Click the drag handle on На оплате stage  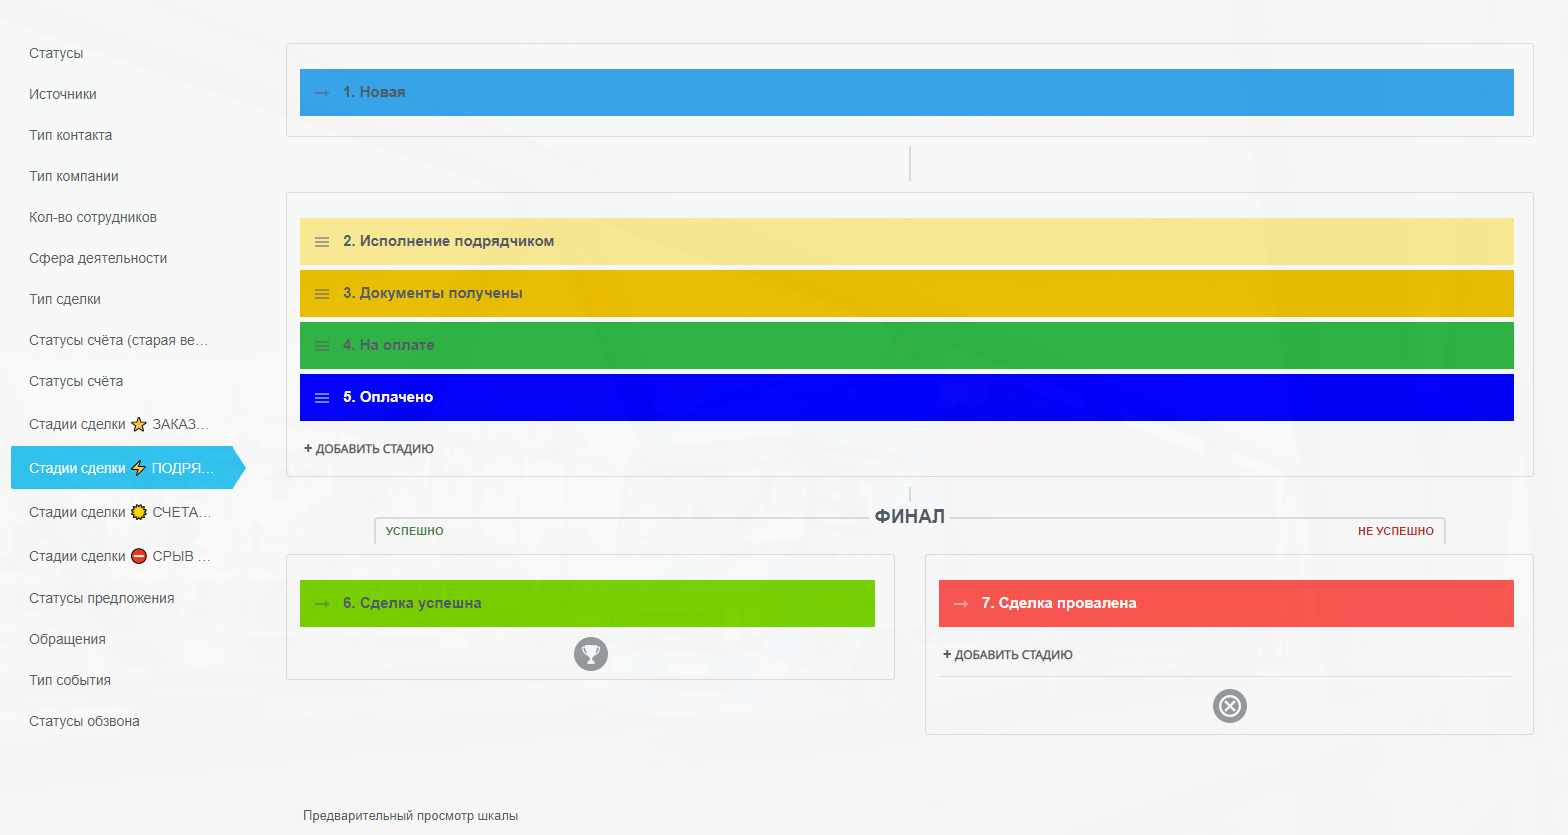click(322, 346)
